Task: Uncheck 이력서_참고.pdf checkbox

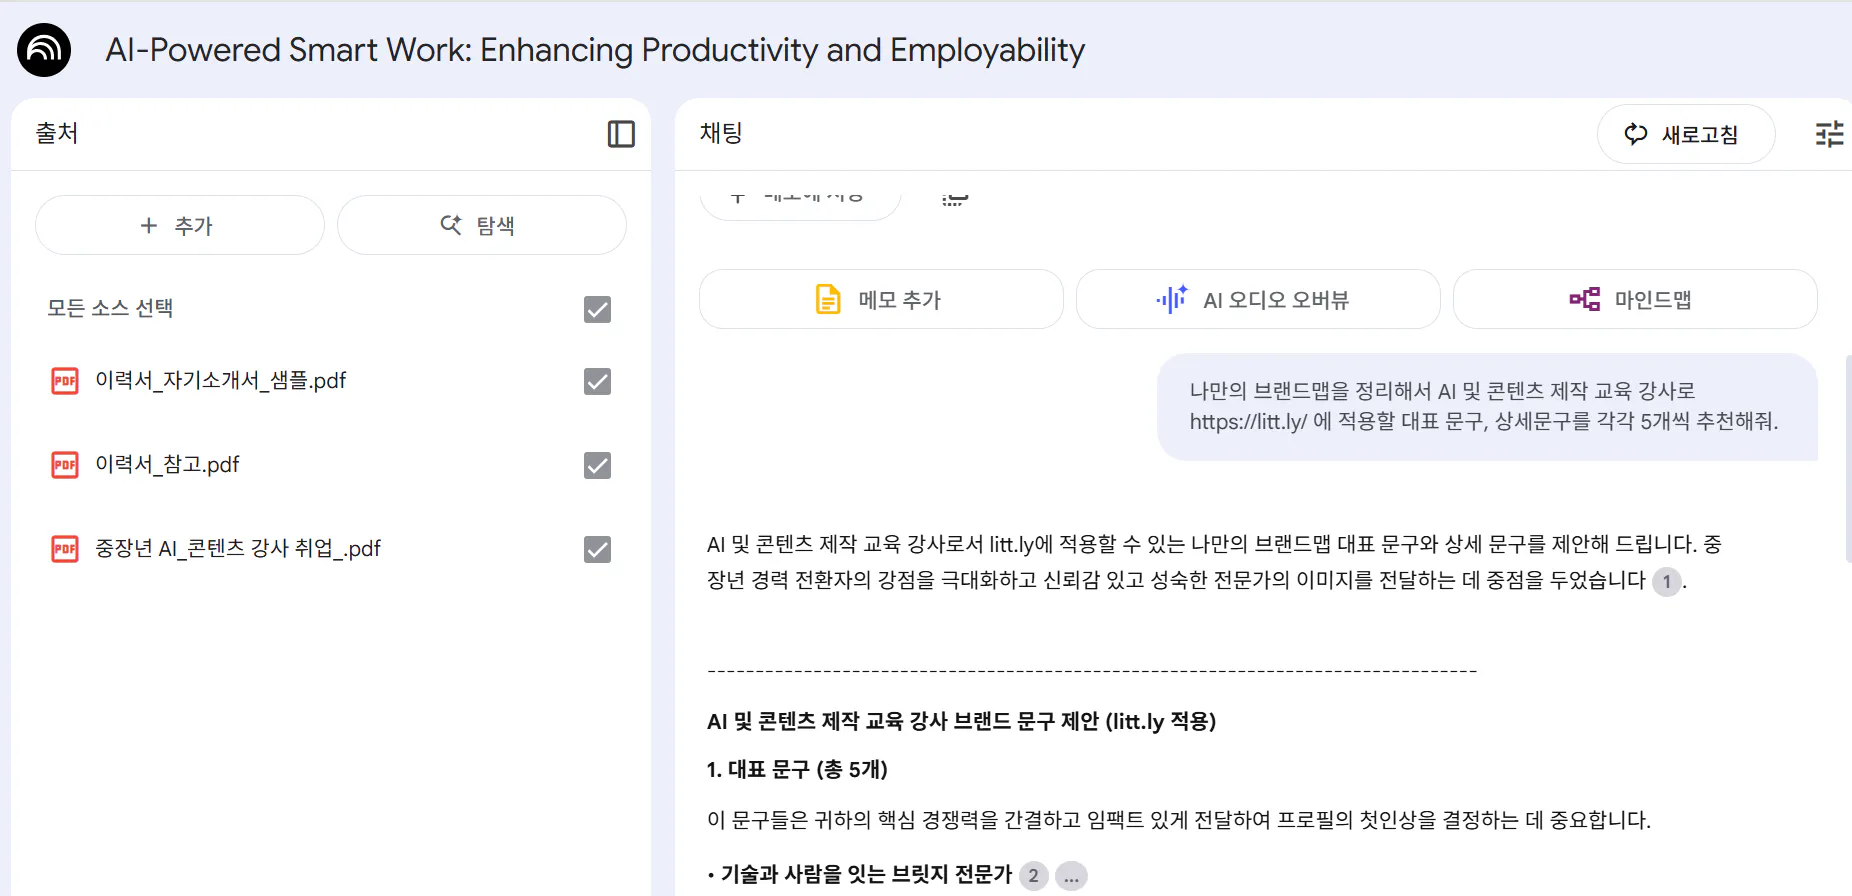Action: pyautogui.click(x=597, y=465)
